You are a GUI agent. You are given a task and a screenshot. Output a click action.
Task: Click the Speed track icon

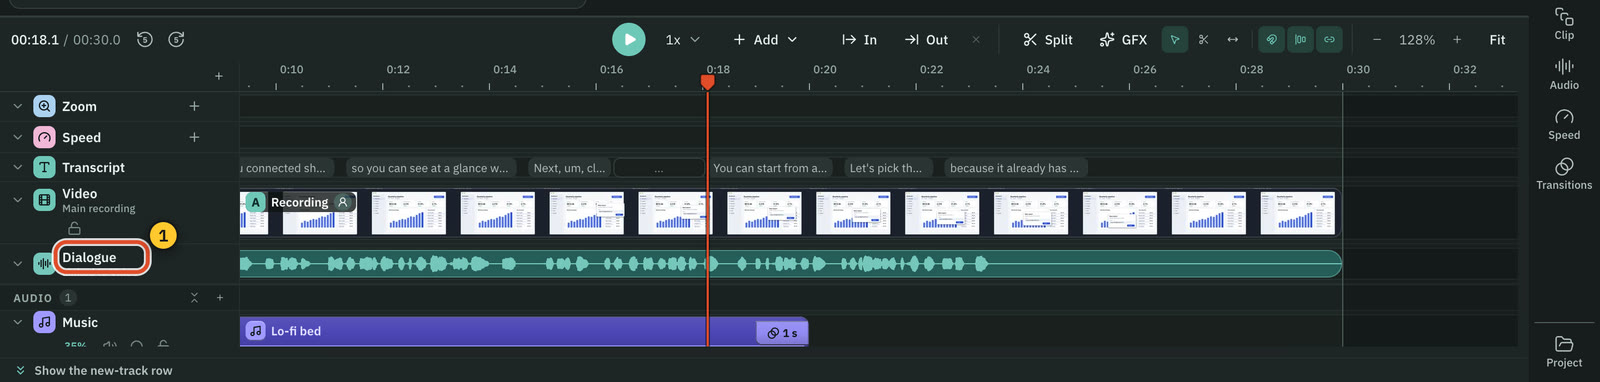pyautogui.click(x=44, y=137)
